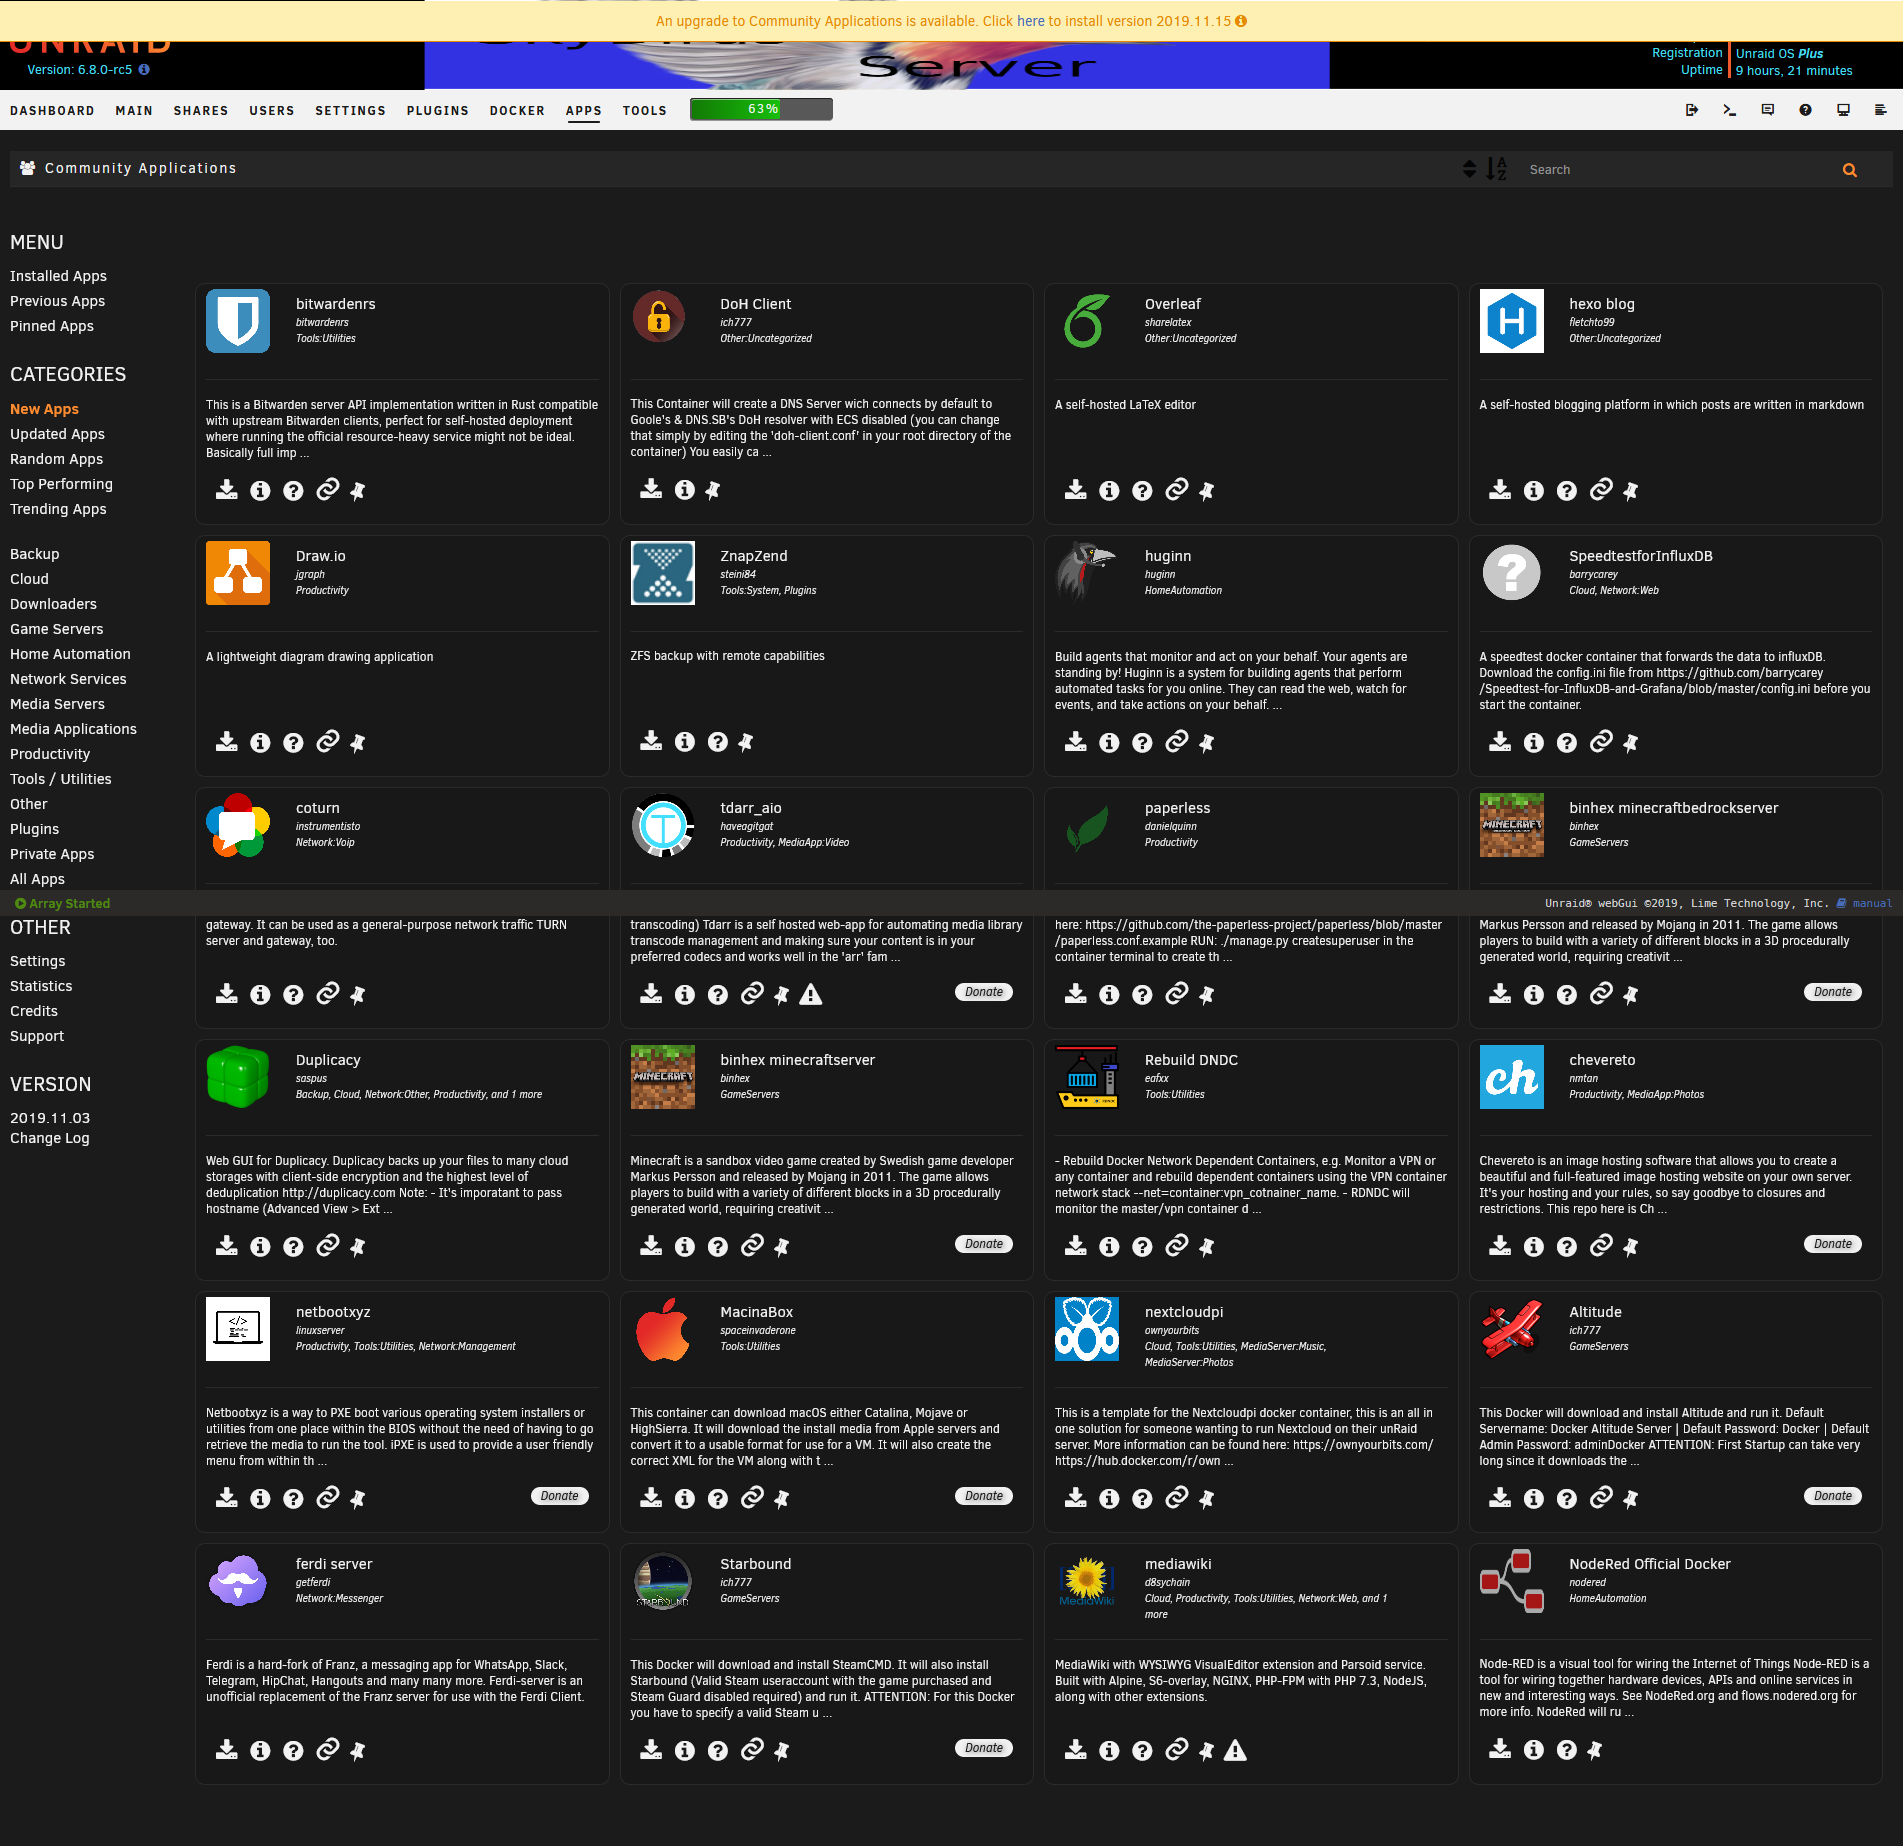1903x1846 pixels.
Task: Click the info icon in the top bar
Action: pyautogui.click(x=1843, y=110)
